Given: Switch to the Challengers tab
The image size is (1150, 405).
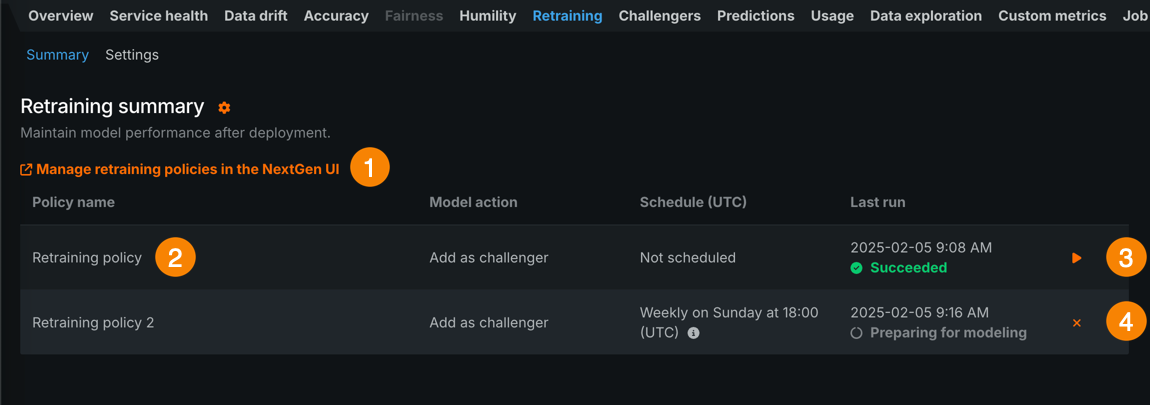Looking at the screenshot, I should coord(659,16).
